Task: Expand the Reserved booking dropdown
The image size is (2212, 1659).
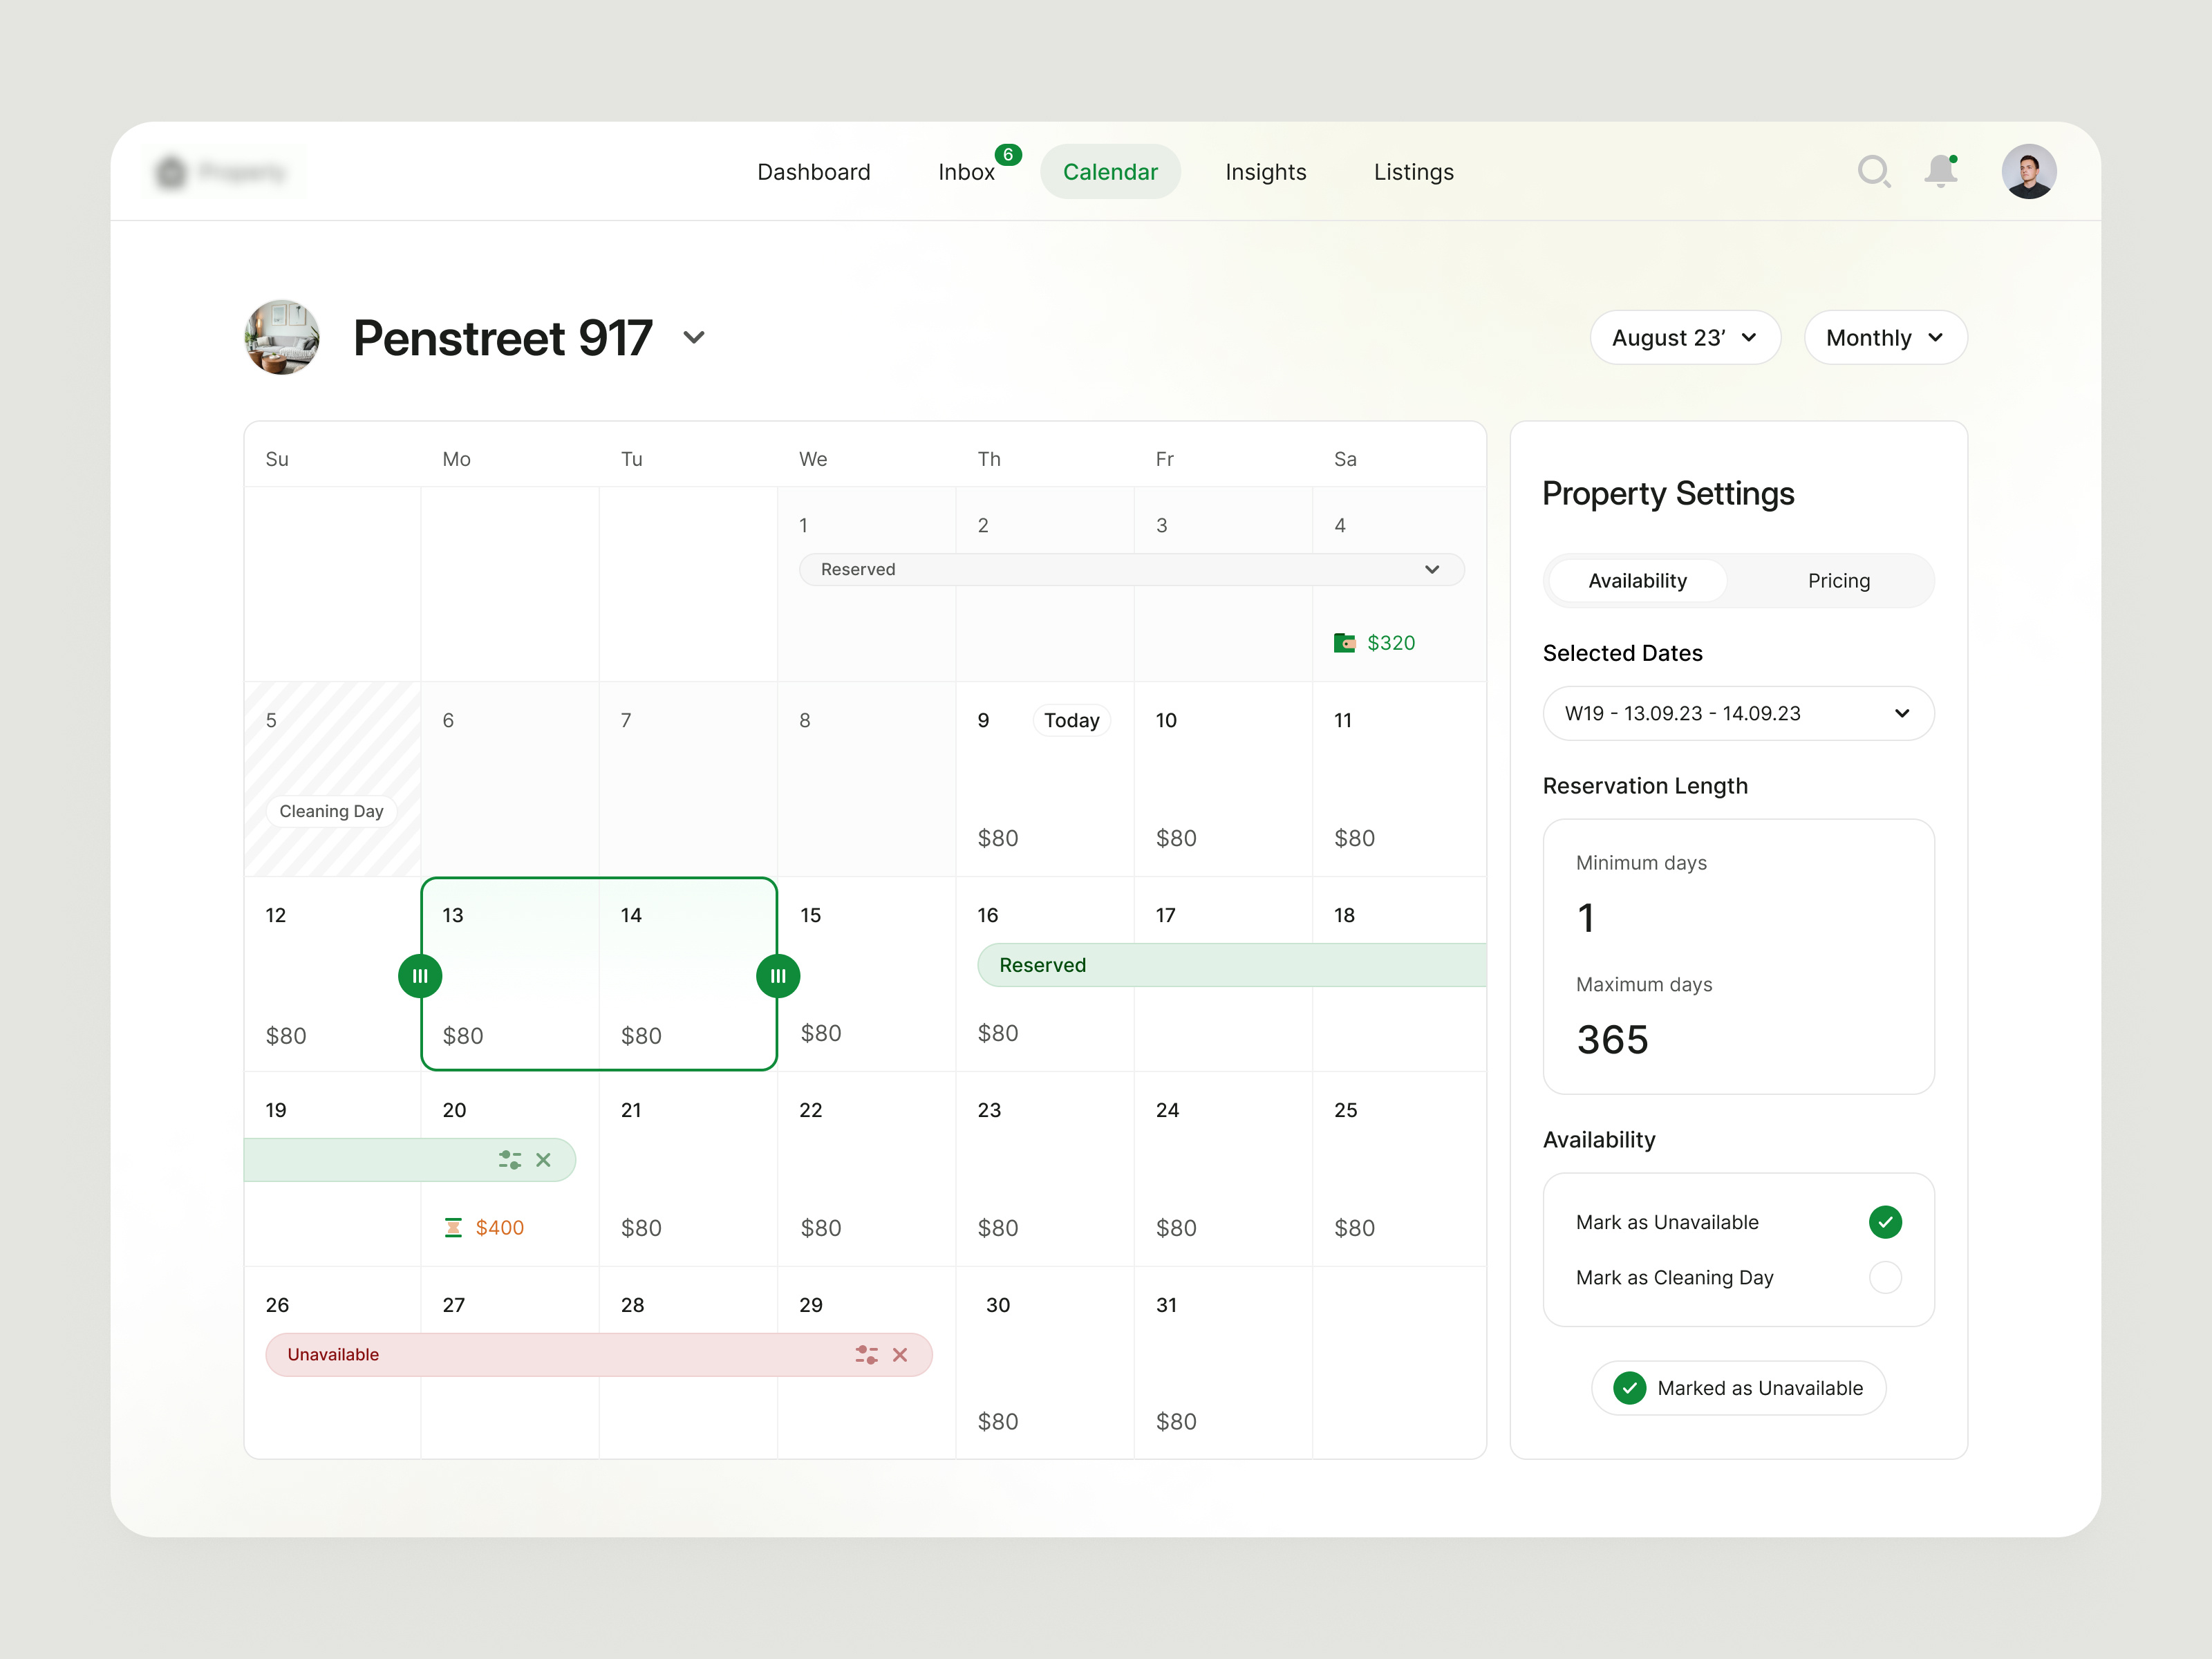Action: click(x=1432, y=569)
